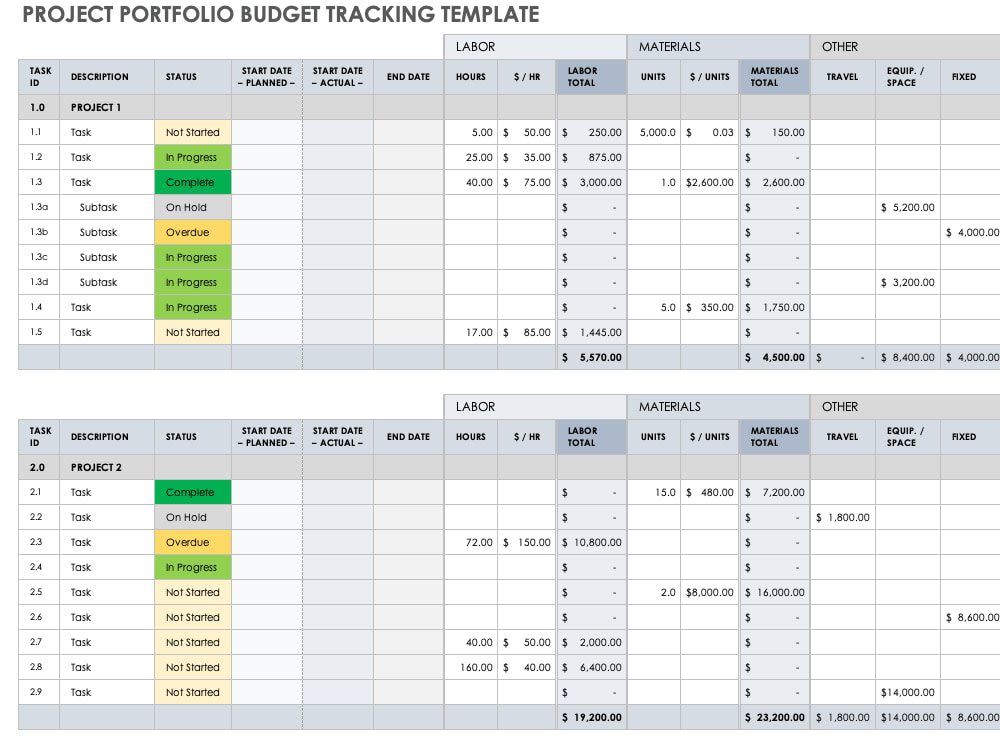Click the HOURS column header in Project 2
This screenshot has height=750, width=1000.
[470, 437]
